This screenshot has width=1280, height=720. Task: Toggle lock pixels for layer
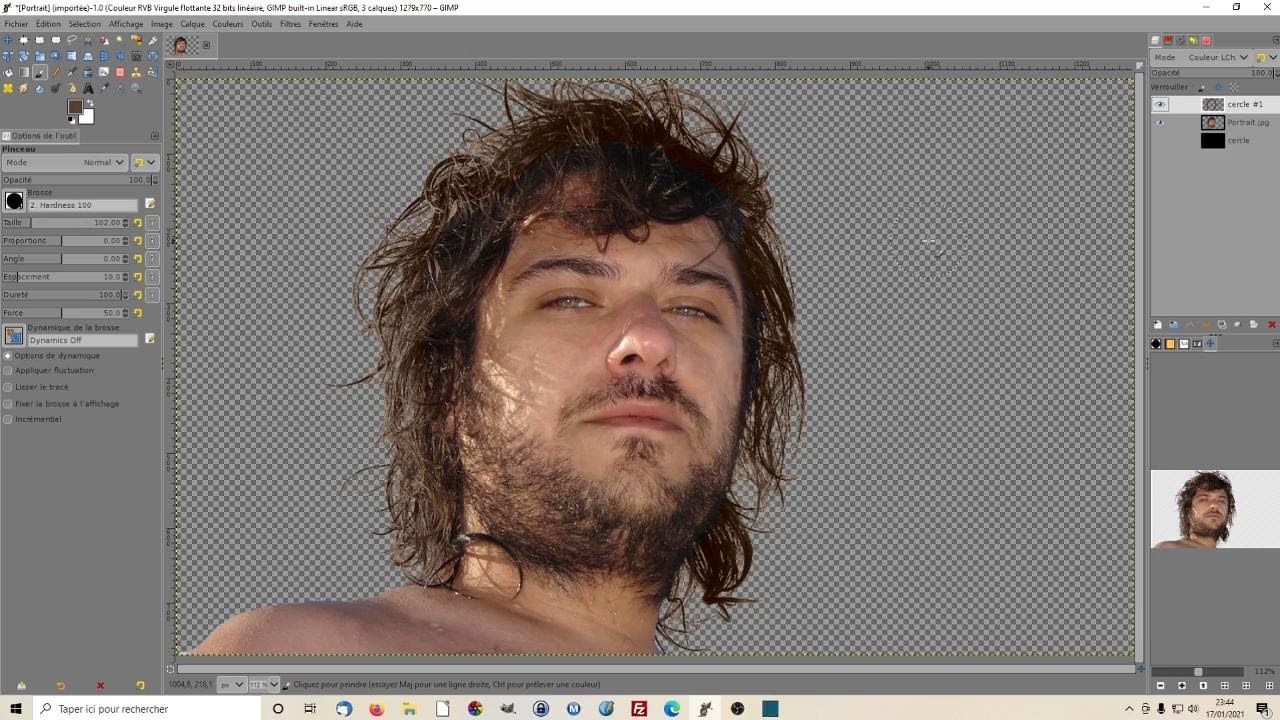[1202, 88]
